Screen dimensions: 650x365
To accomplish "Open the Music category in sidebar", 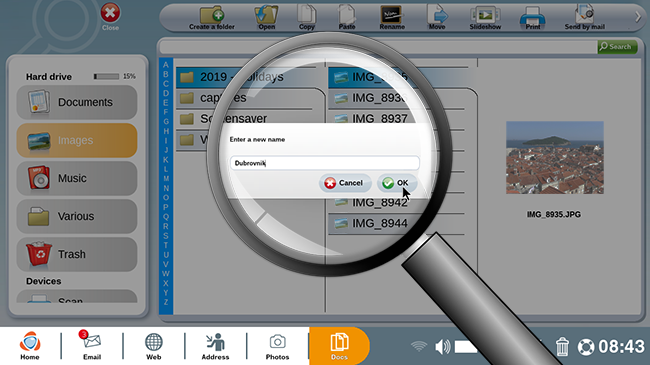I will tap(77, 178).
